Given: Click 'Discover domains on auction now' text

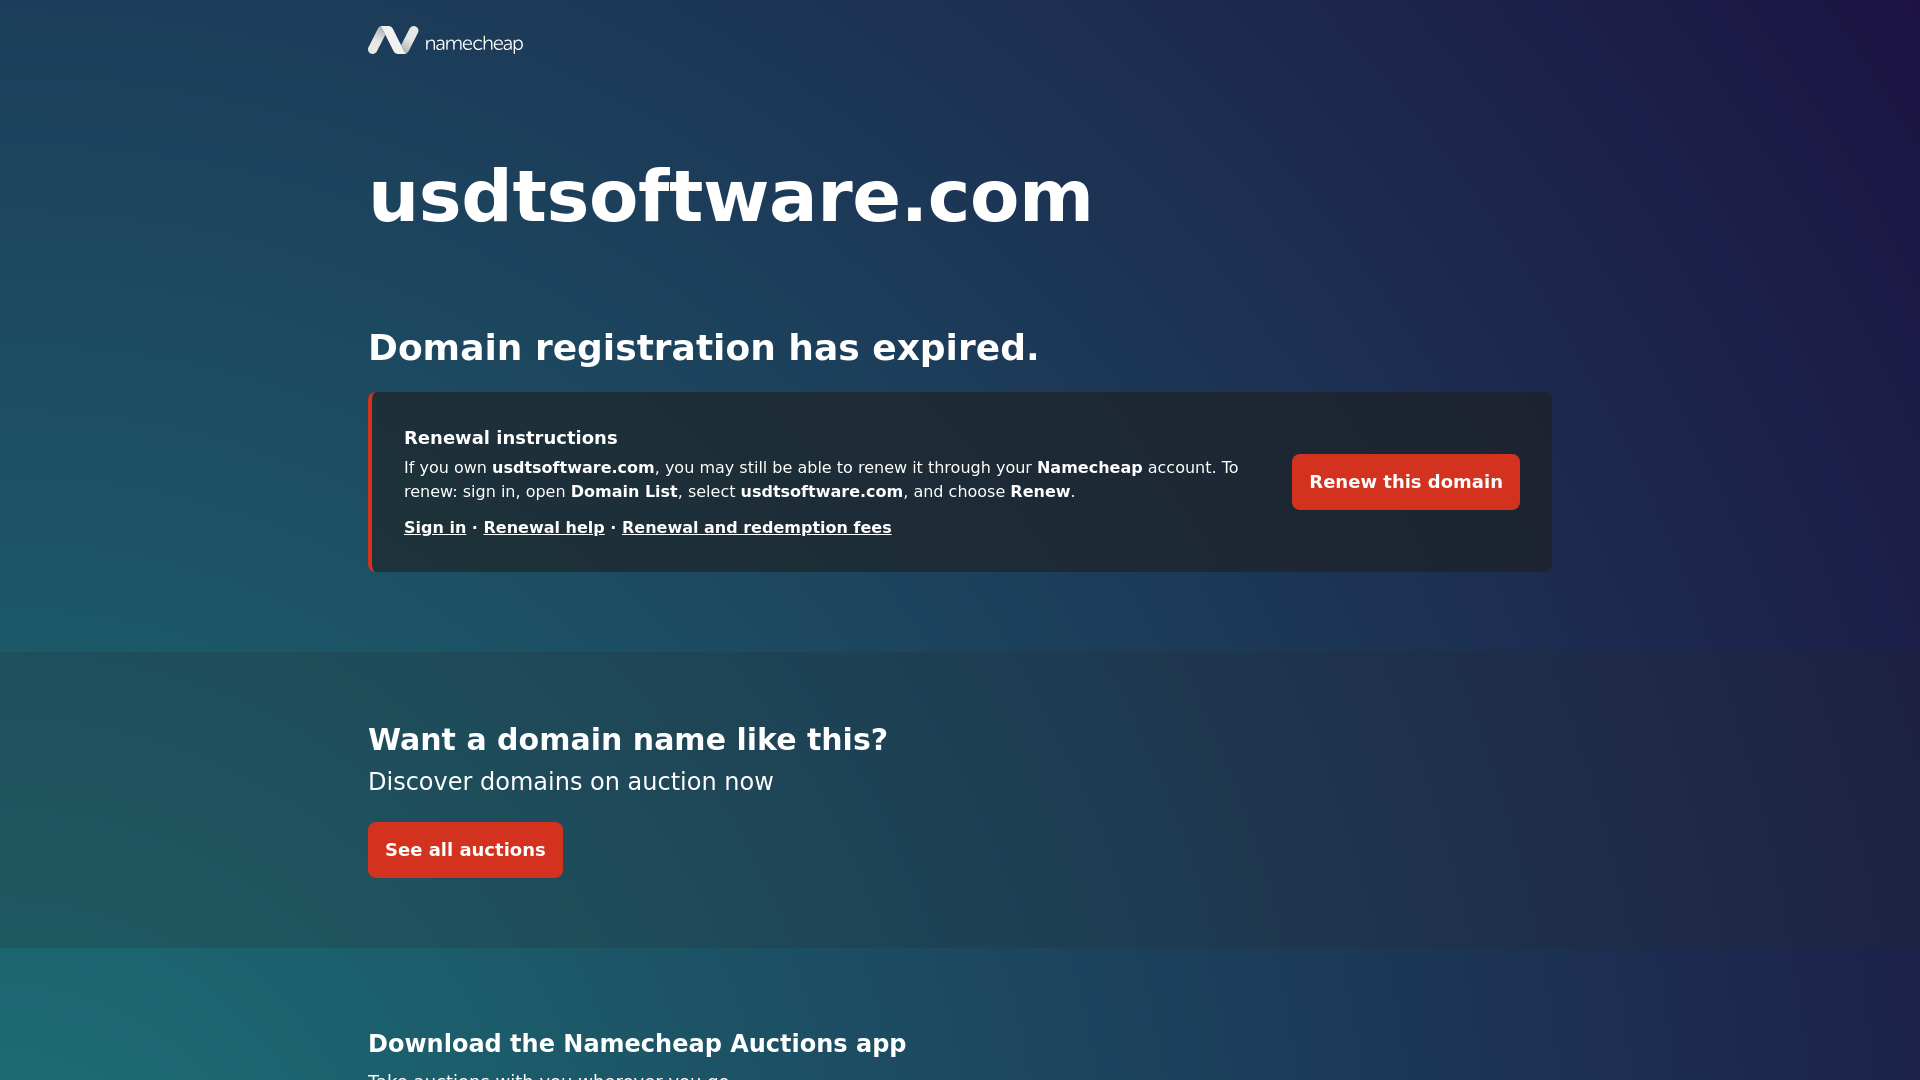Looking at the screenshot, I should [570, 782].
